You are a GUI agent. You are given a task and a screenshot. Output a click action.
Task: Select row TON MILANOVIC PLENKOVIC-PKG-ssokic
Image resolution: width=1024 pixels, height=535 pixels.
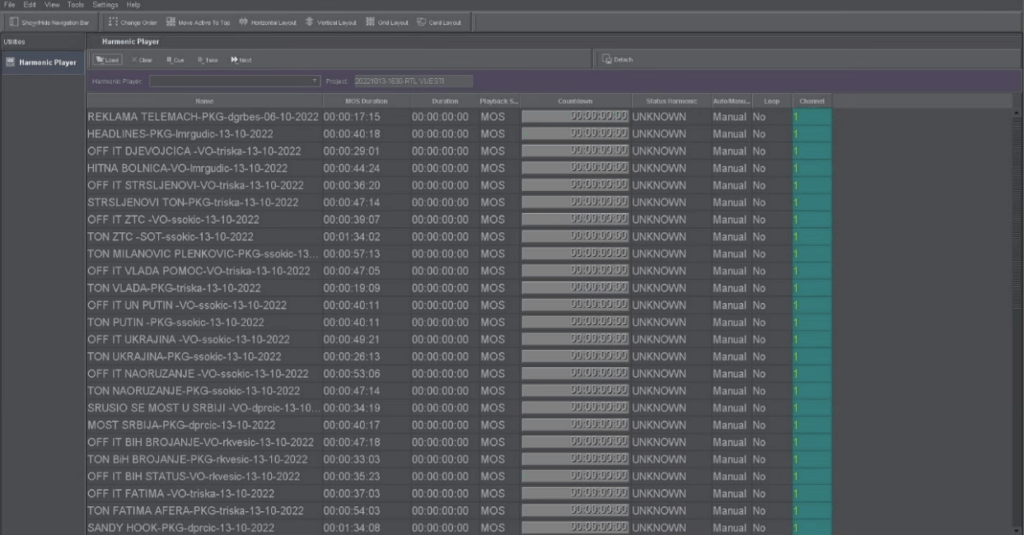(459, 254)
